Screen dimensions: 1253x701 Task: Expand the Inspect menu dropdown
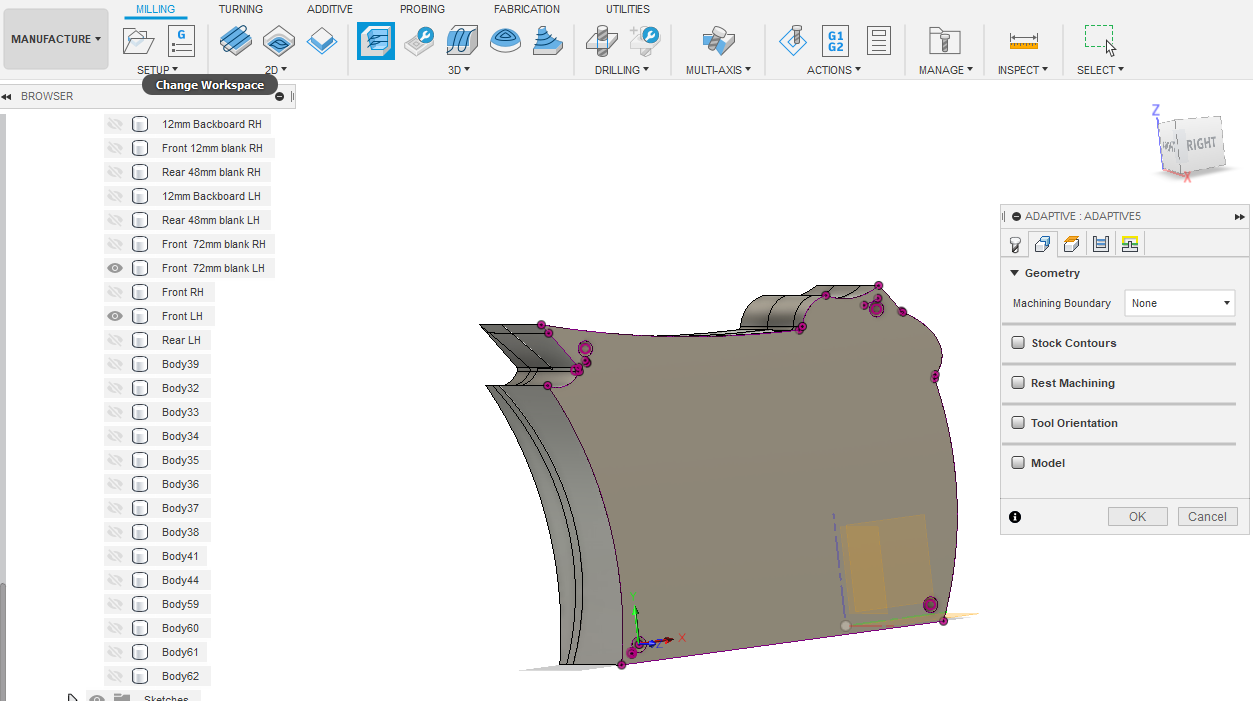pyautogui.click(x=1023, y=70)
